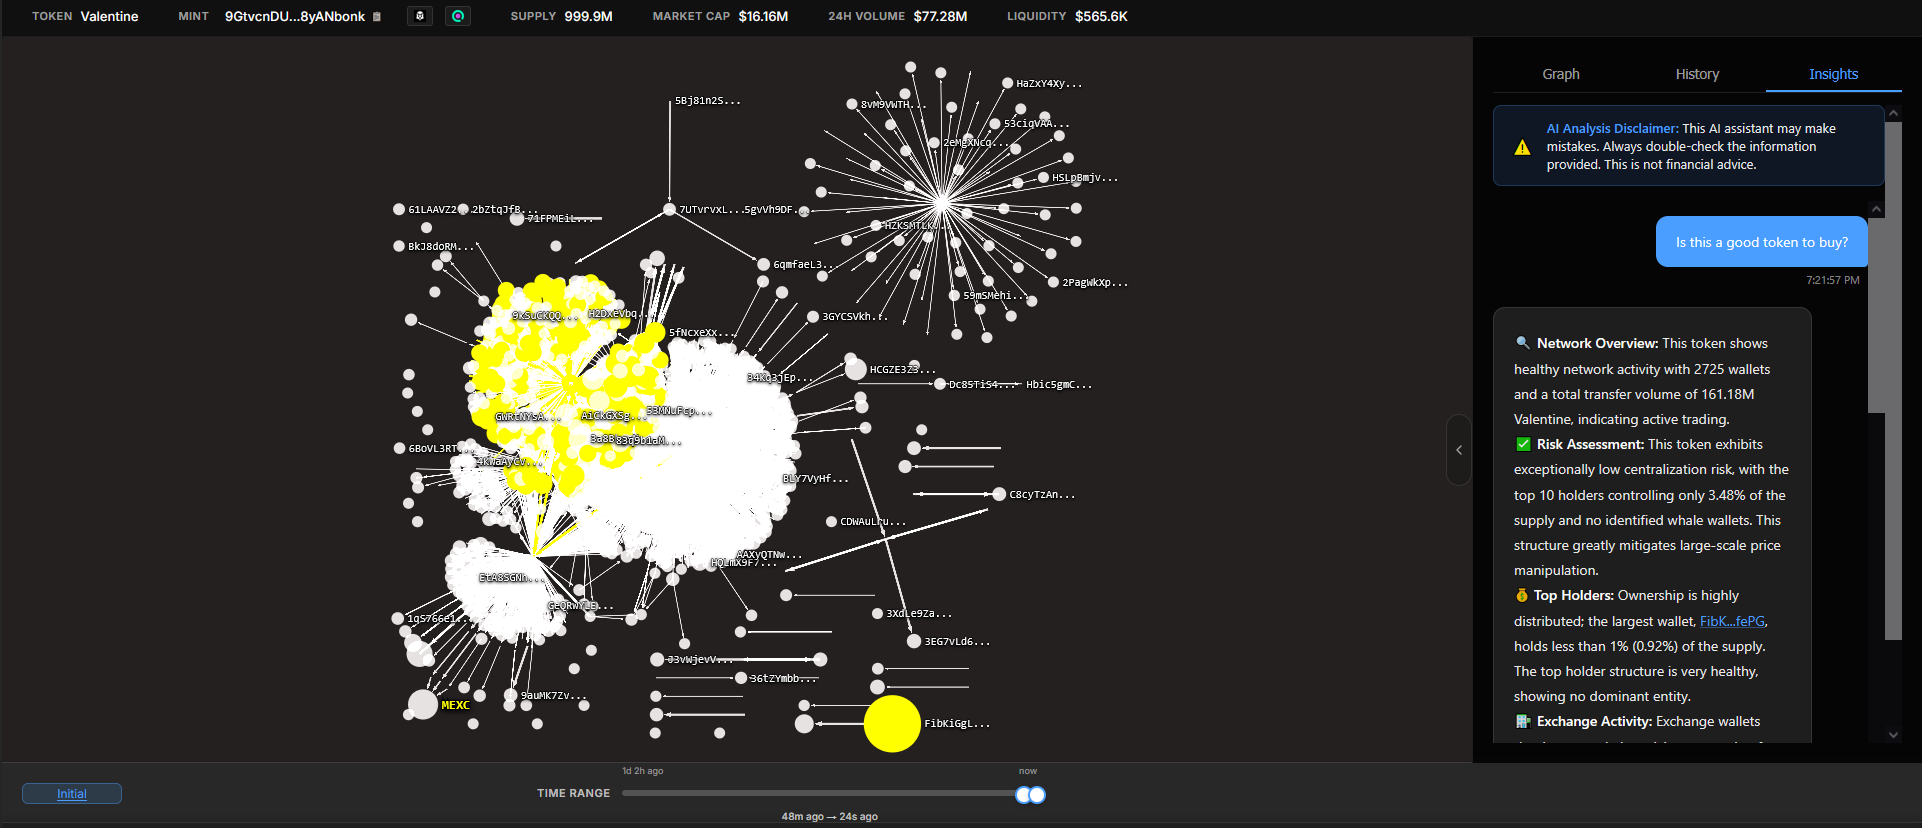Select the BkJ8doRM wallet node
Image resolution: width=1922 pixels, height=828 pixels.
(399, 246)
